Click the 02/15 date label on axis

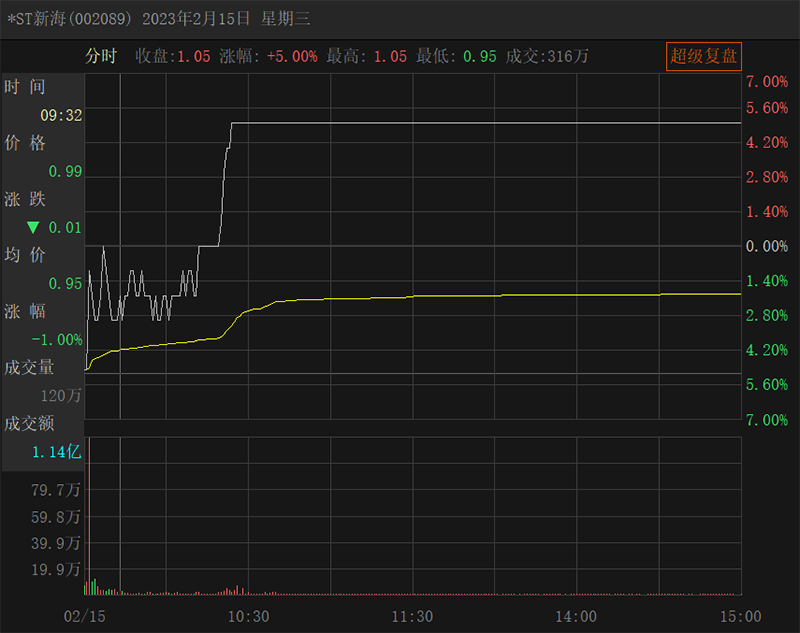pyautogui.click(x=83, y=616)
